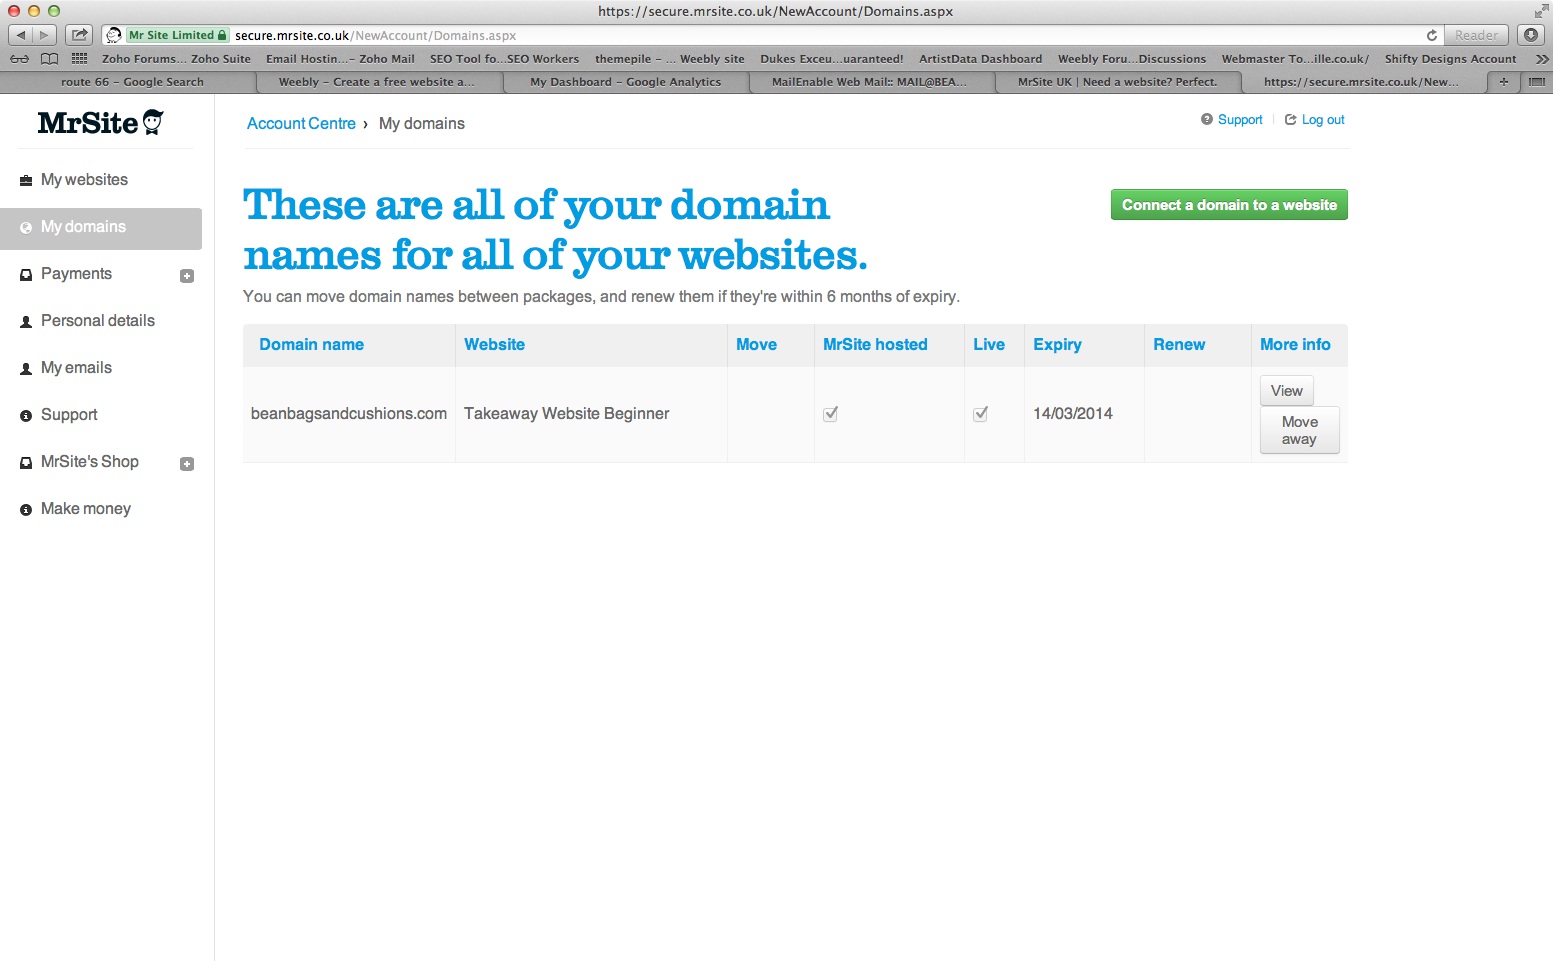Image resolution: width=1553 pixels, height=961 pixels.
Task: Show all tabs icon at tab bar end
Action: 1536,82
